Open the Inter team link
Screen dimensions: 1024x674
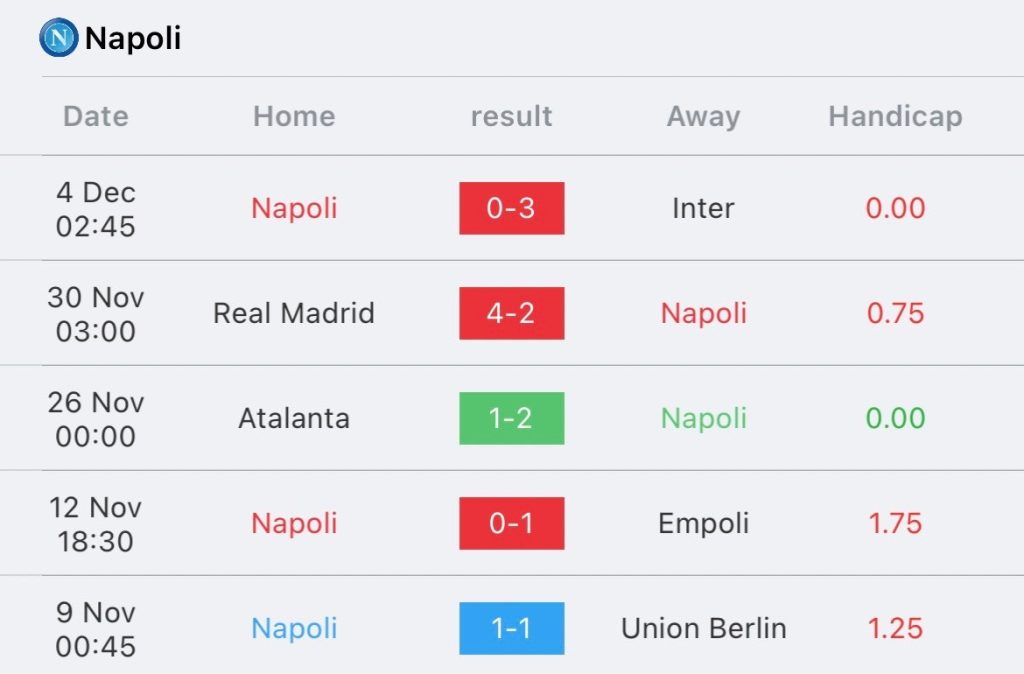[703, 208]
